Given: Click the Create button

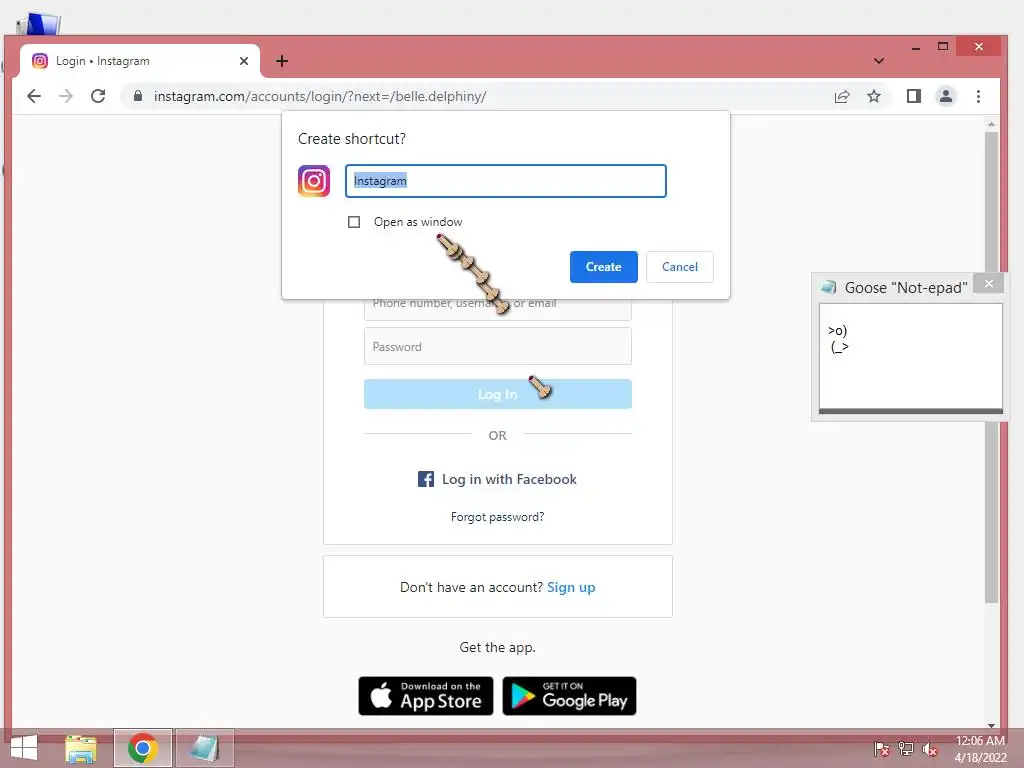Looking at the screenshot, I should (603, 266).
